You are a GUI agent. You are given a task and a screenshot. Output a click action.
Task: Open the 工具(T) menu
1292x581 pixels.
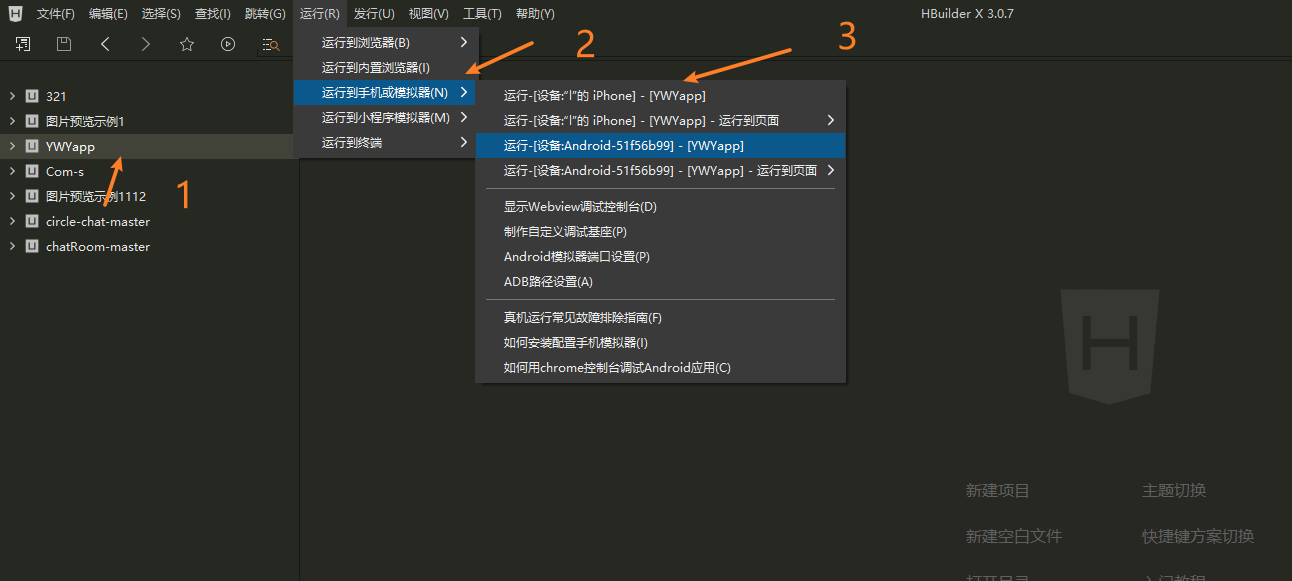coord(482,14)
